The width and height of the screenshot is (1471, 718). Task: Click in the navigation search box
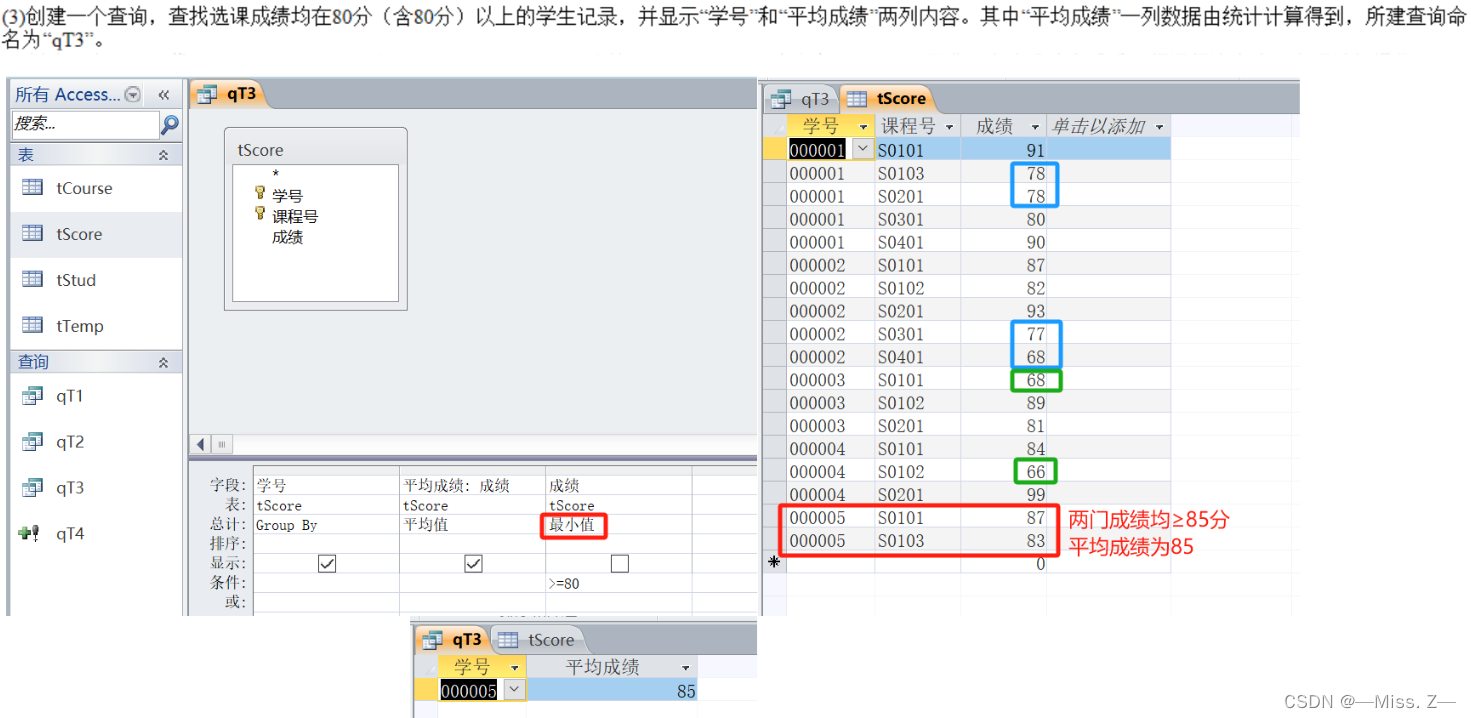click(x=85, y=124)
